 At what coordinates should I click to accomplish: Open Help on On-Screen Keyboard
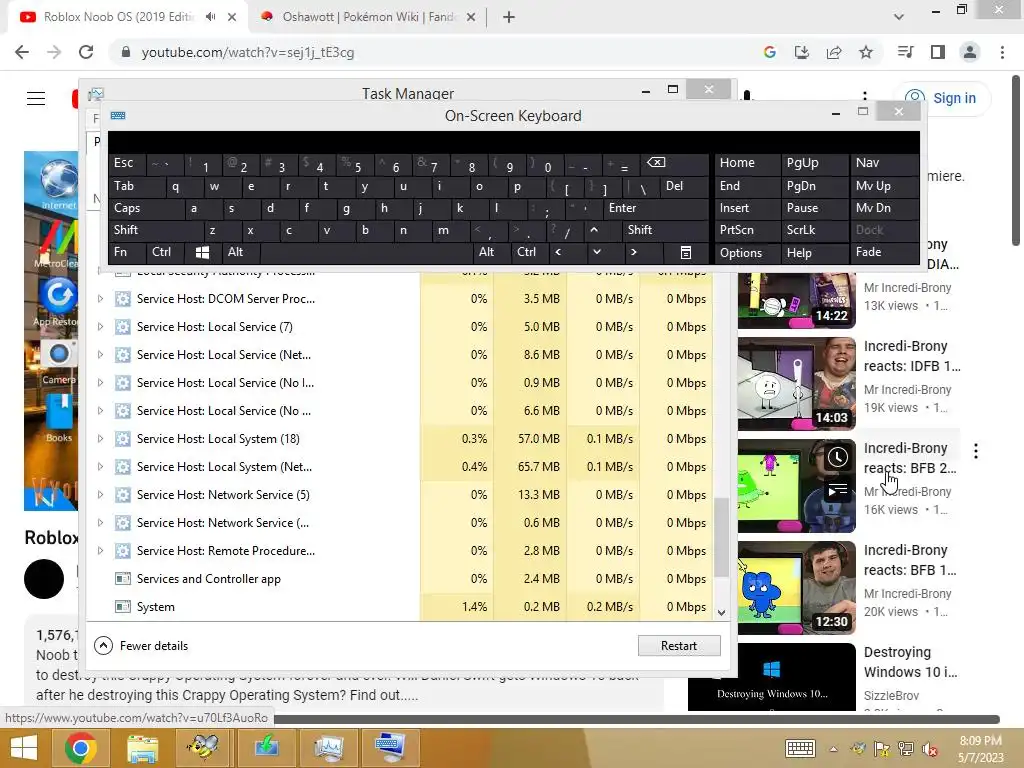point(814,252)
